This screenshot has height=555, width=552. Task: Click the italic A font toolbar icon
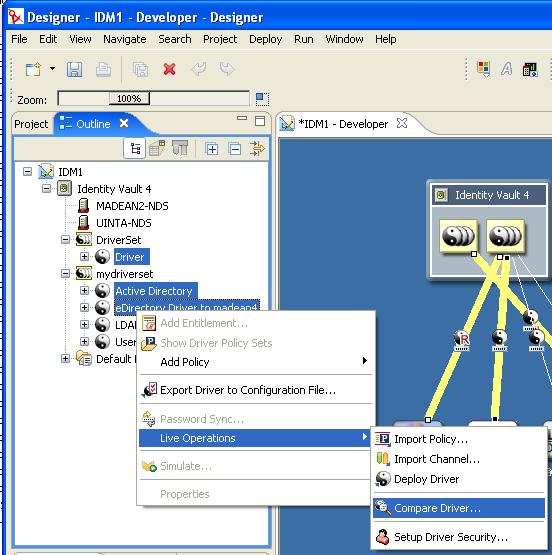pyautogui.click(x=506, y=68)
